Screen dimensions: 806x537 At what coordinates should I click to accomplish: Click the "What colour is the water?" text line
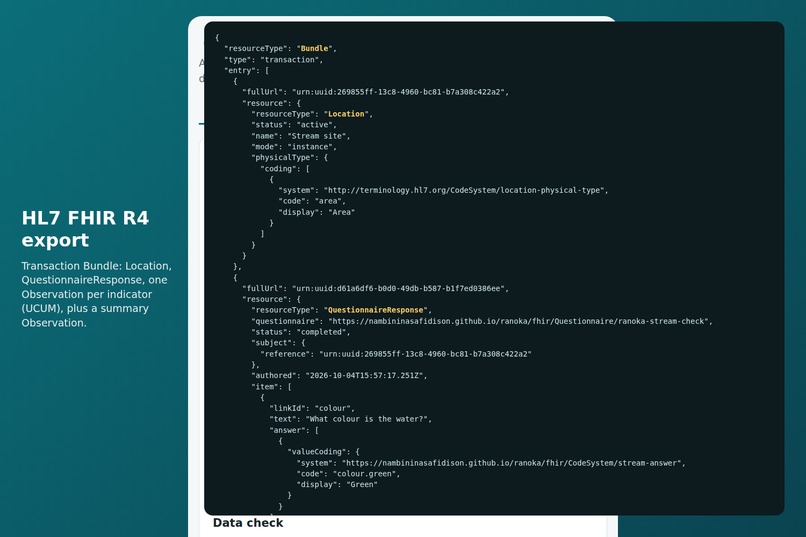tap(350, 419)
